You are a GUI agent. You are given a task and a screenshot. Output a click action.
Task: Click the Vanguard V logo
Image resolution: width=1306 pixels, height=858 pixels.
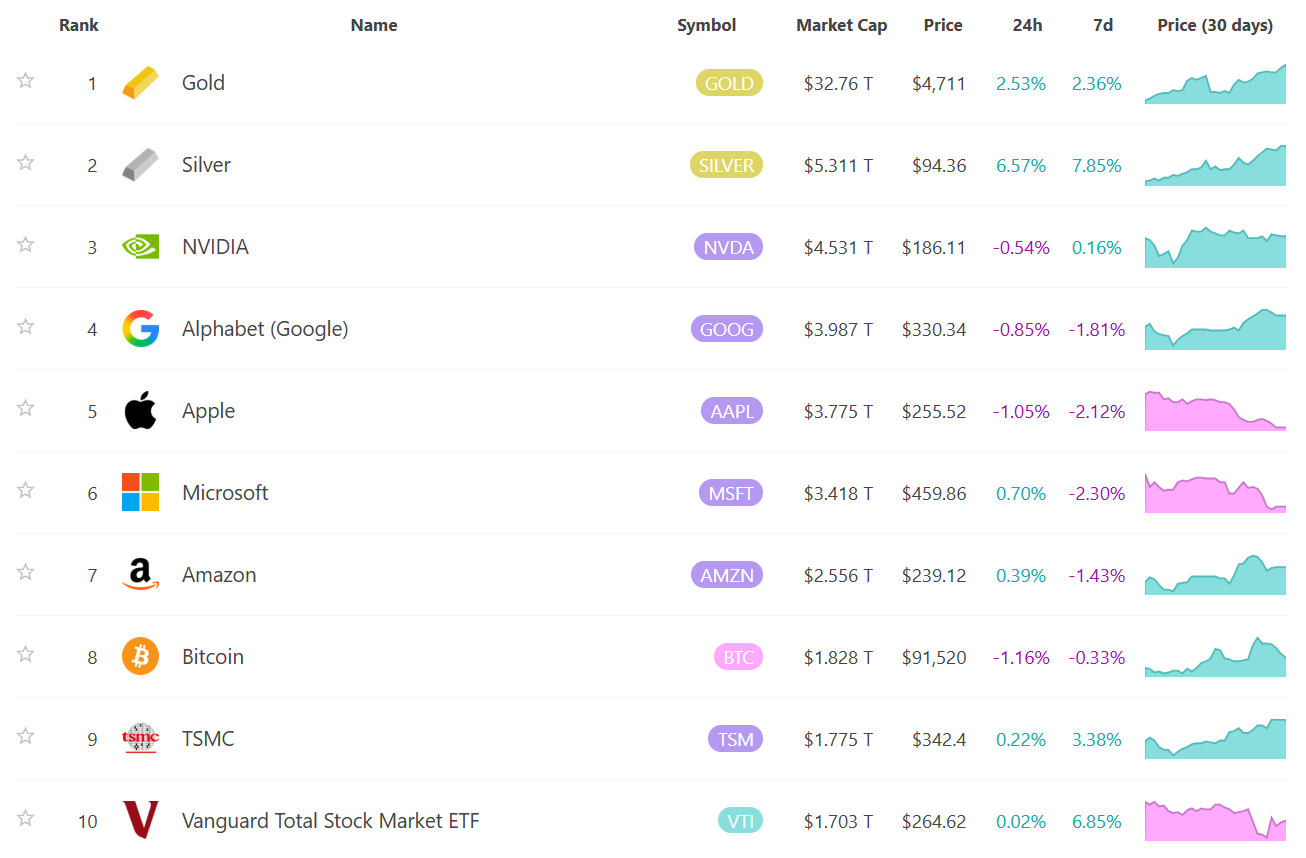point(140,820)
